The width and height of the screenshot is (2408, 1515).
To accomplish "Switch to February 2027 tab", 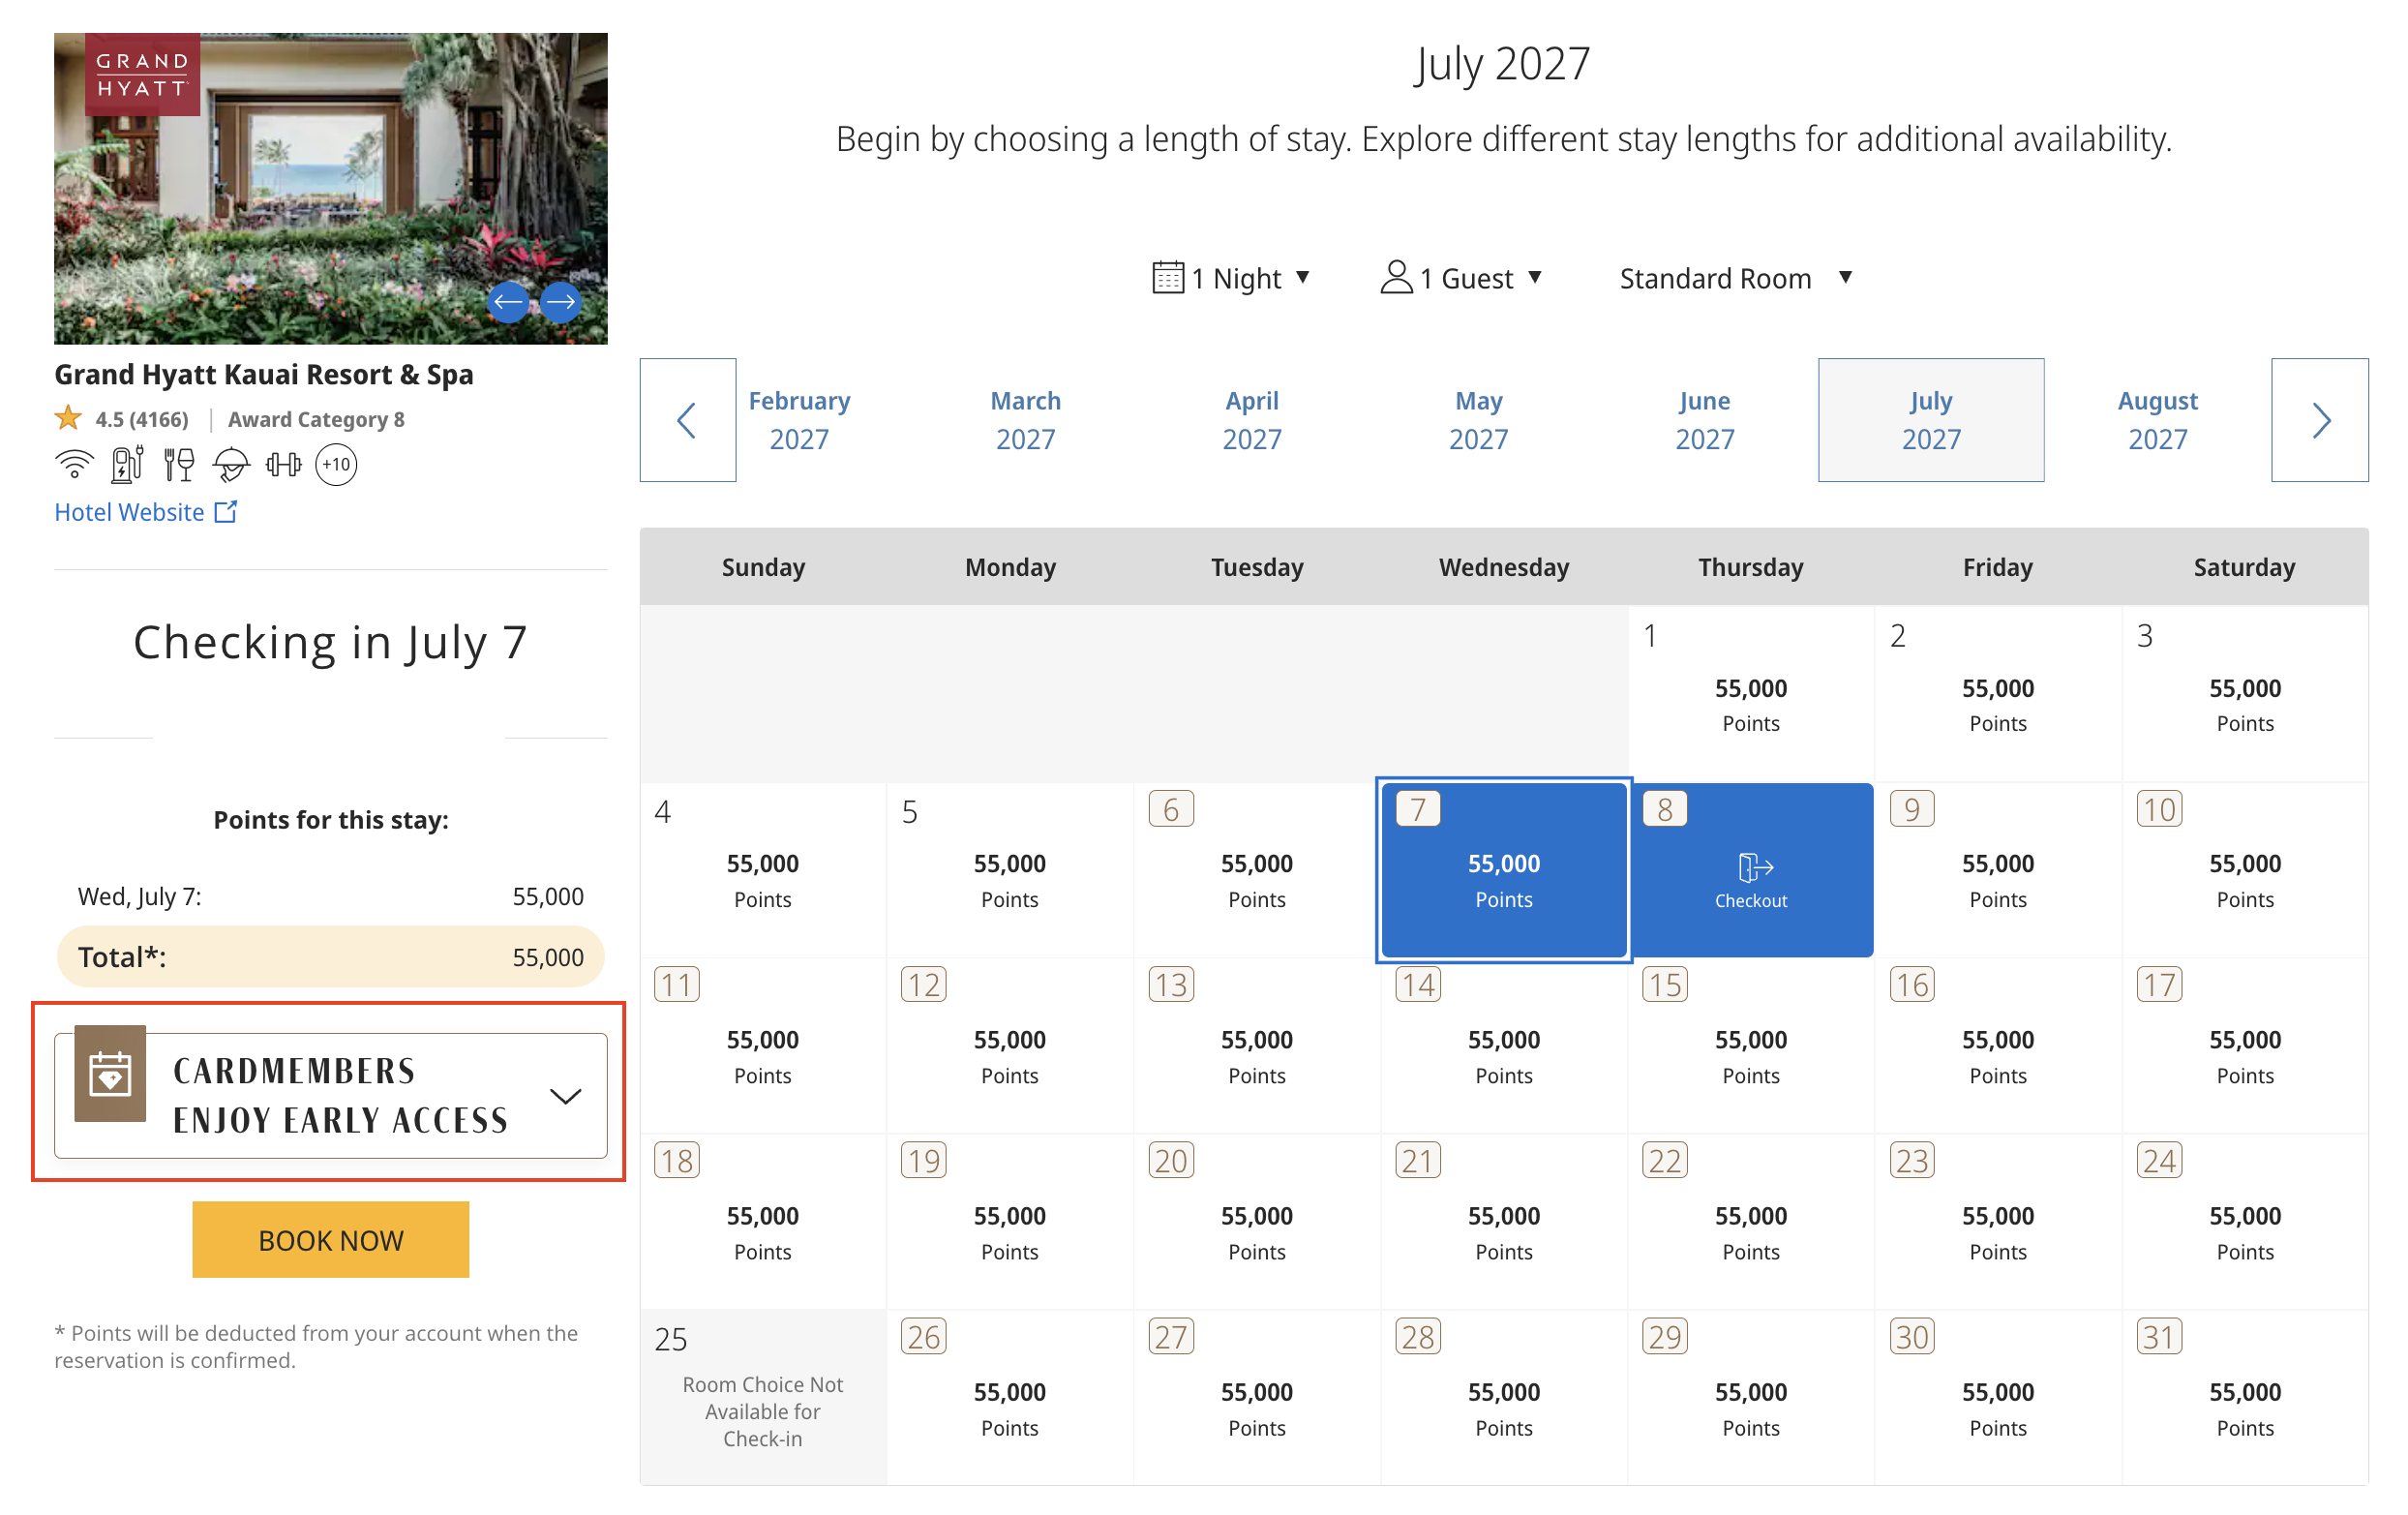I will 799,420.
